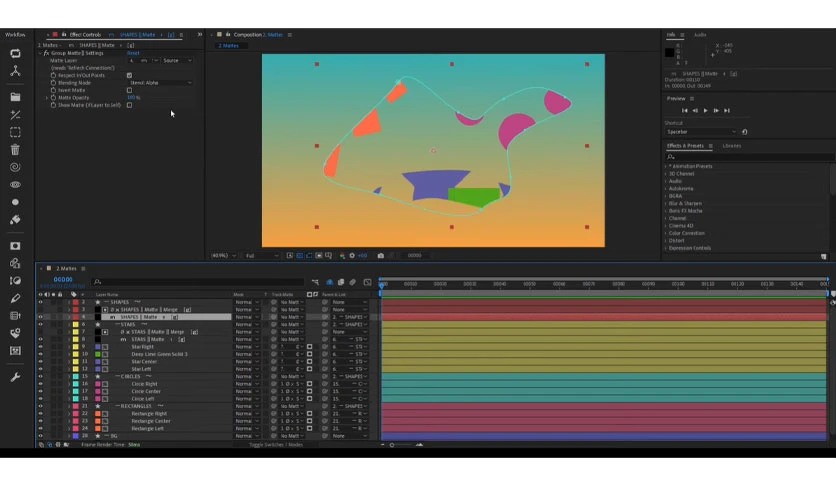Click the trash can icon in Workflow sidebar
The width and height of the screenshot is (836, 484).
tap(15, 150)
